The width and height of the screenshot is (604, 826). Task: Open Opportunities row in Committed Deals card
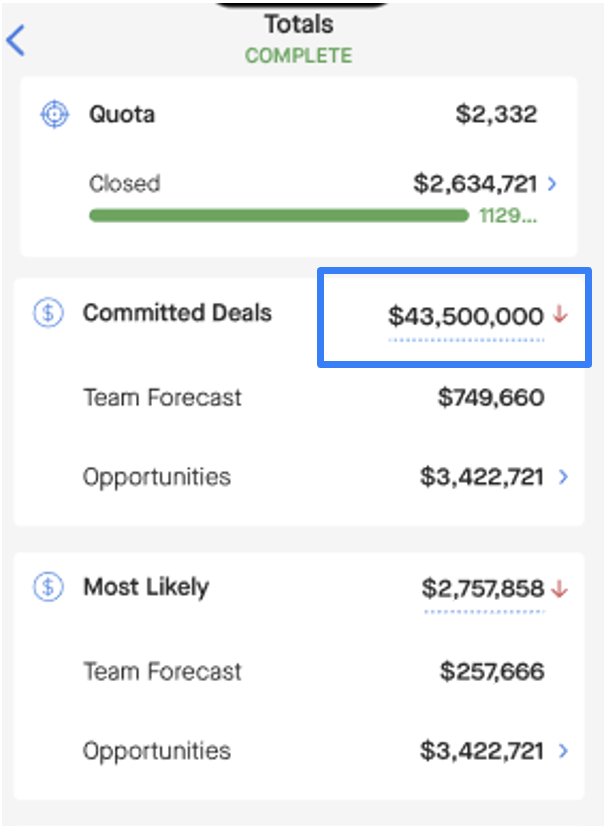(x=299, y=477)
